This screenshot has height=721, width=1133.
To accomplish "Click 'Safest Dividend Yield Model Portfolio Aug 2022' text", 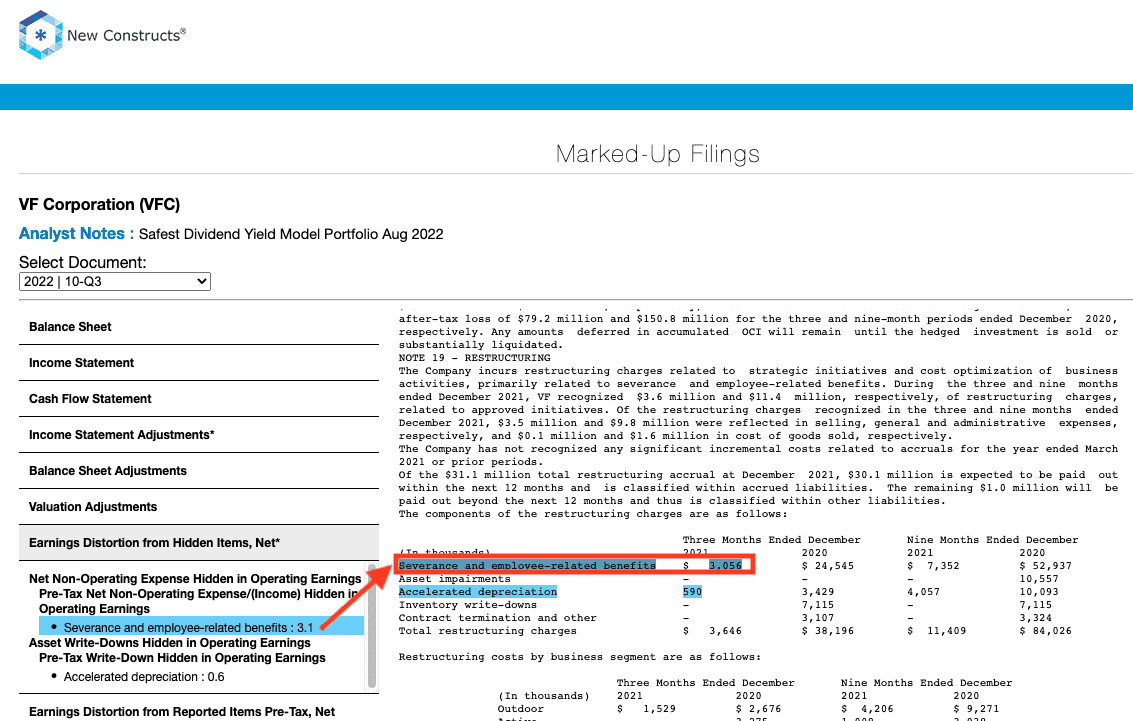I will 291,234.
